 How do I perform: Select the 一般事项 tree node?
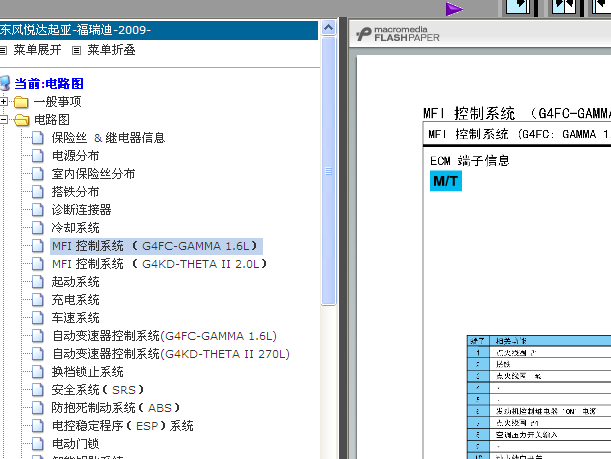[x=58, y=102]
